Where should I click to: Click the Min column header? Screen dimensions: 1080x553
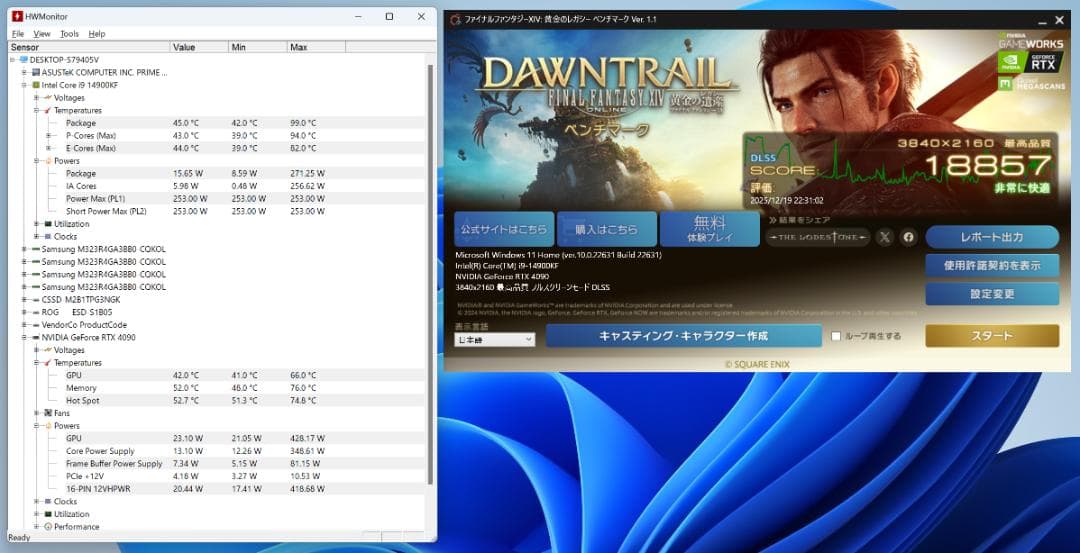click(x=258, y=47)
